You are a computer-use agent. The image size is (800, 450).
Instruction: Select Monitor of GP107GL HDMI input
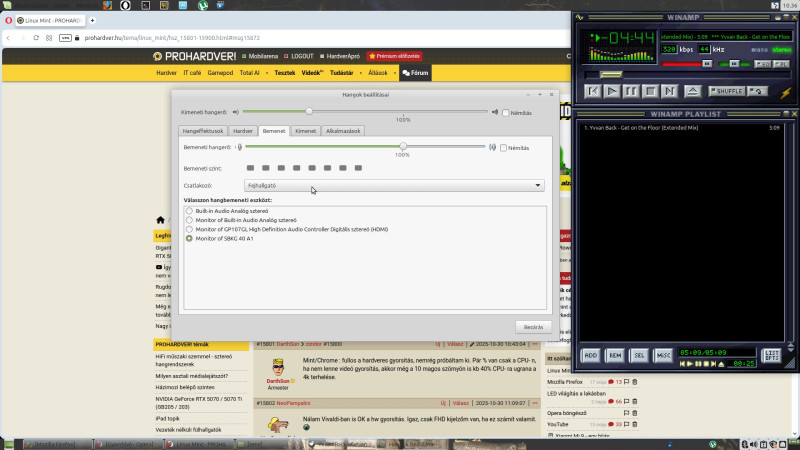point(287,229)
